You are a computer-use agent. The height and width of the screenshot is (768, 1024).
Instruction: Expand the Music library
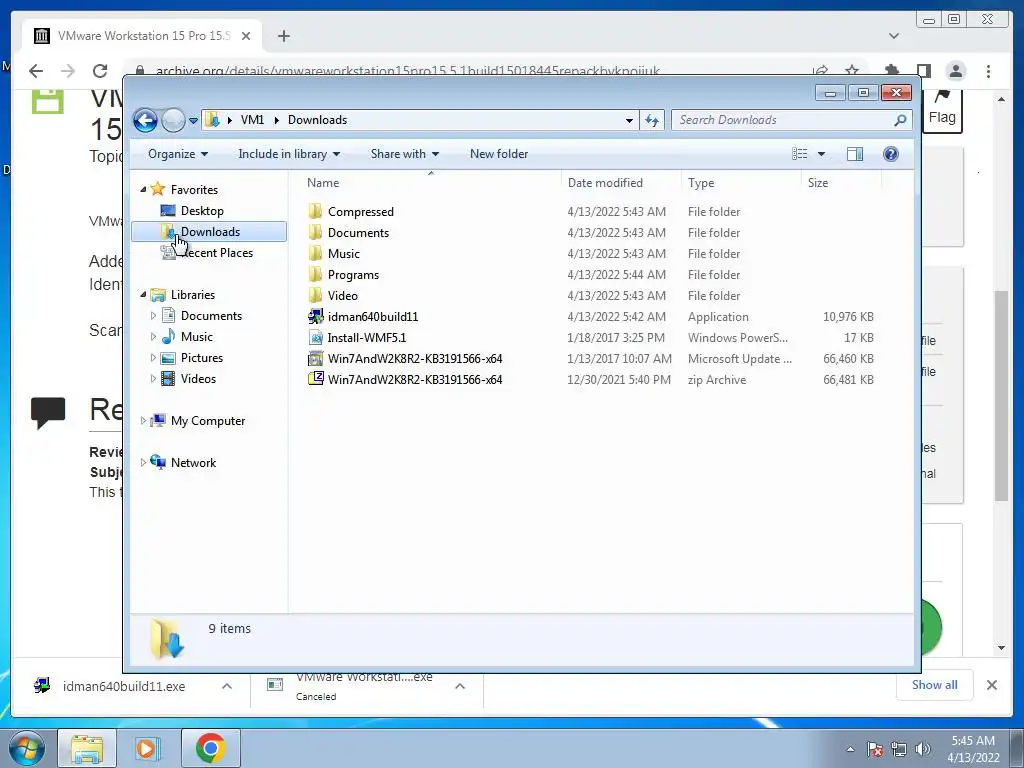point(153,337)
